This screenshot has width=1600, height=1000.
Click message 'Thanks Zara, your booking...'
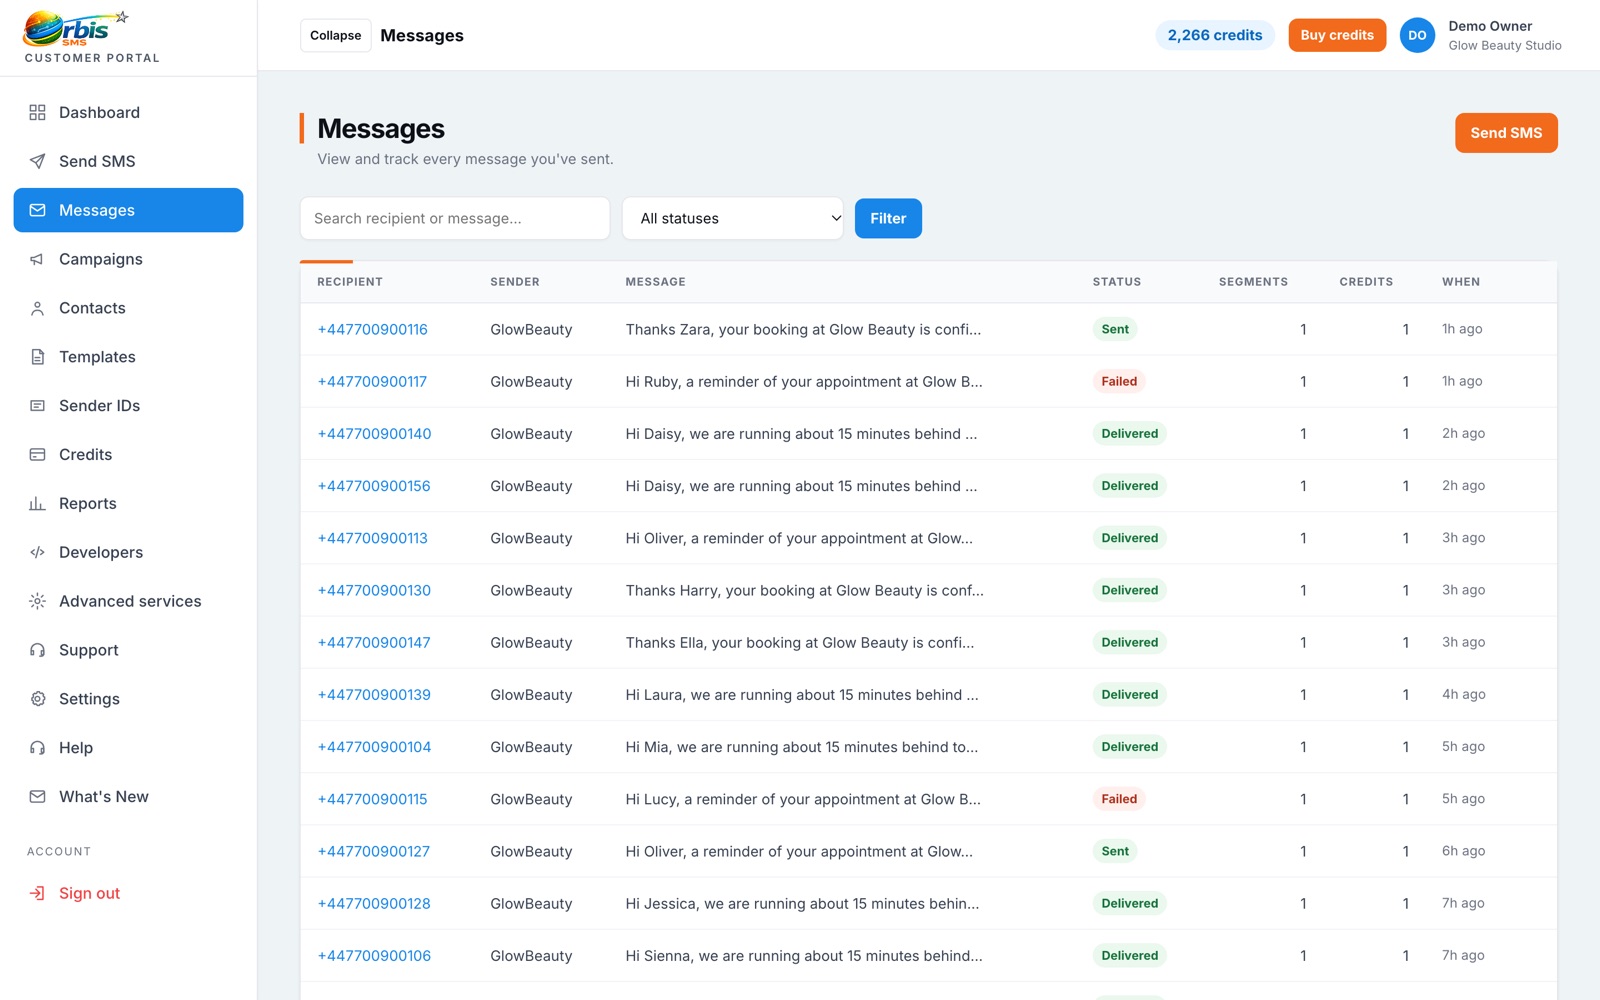[x=803, y=329]
